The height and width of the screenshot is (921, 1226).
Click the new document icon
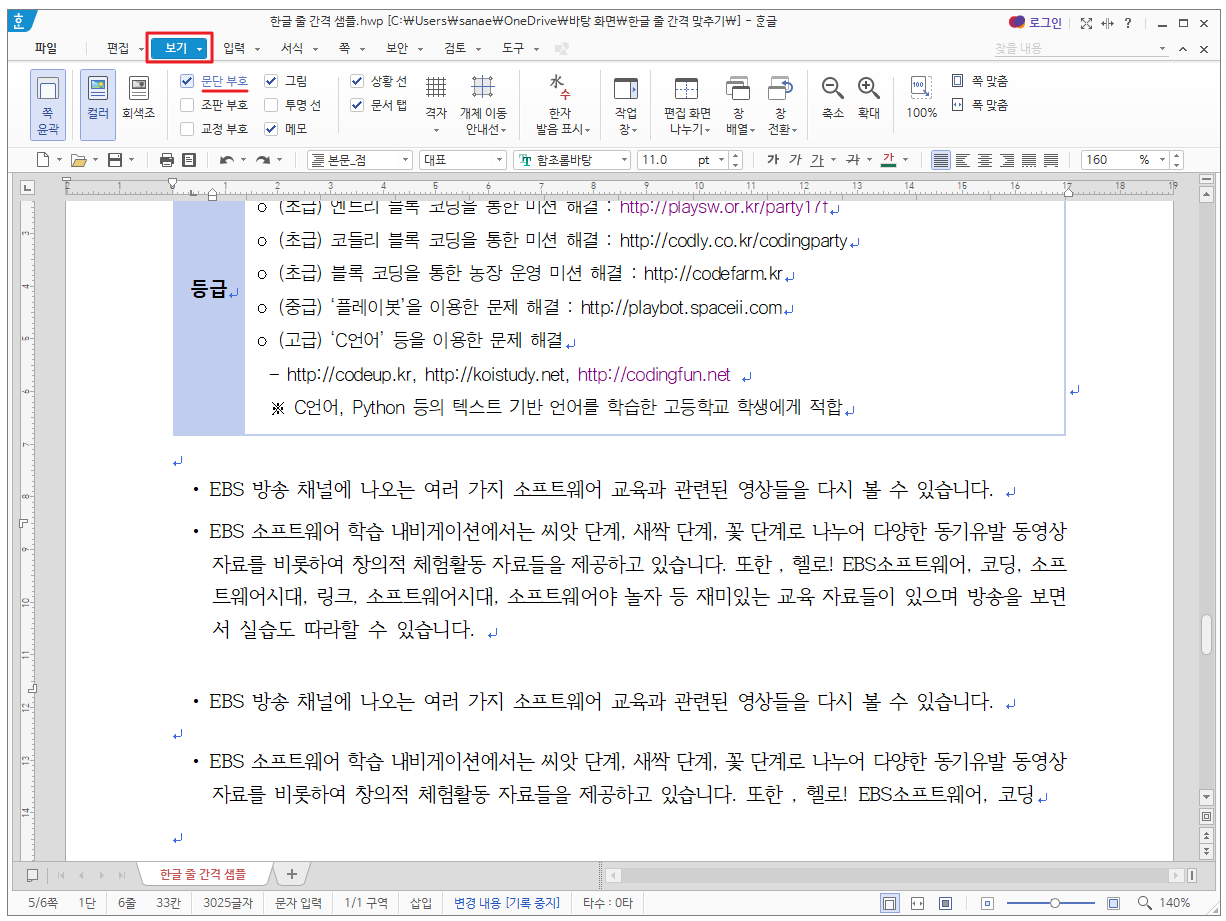[x=42, y=160]
